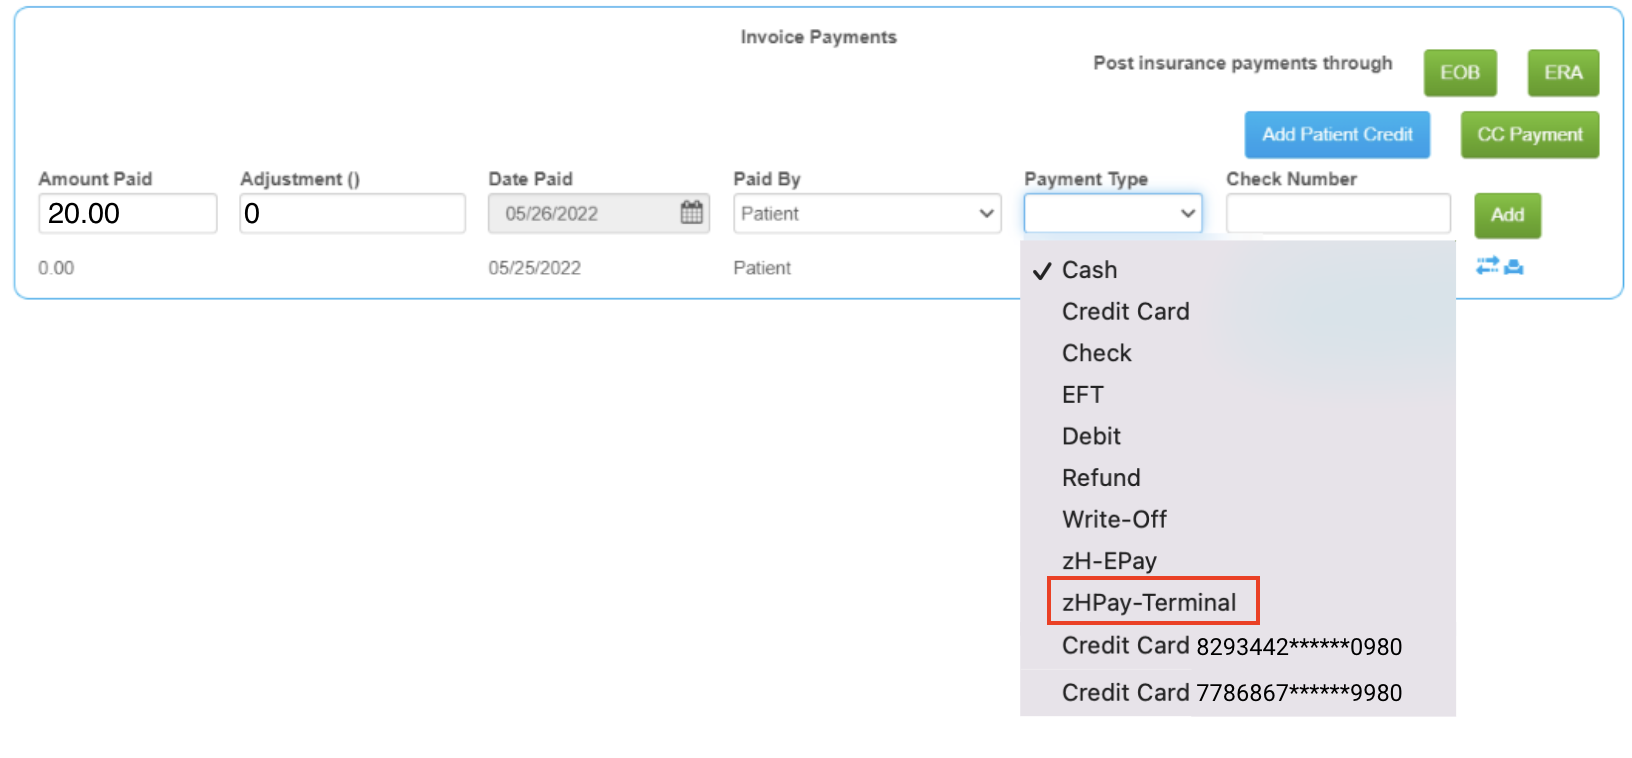Click the blue person icon beside transfer arrows
Screen dimensions: 1632x758
coord(1514,266)
